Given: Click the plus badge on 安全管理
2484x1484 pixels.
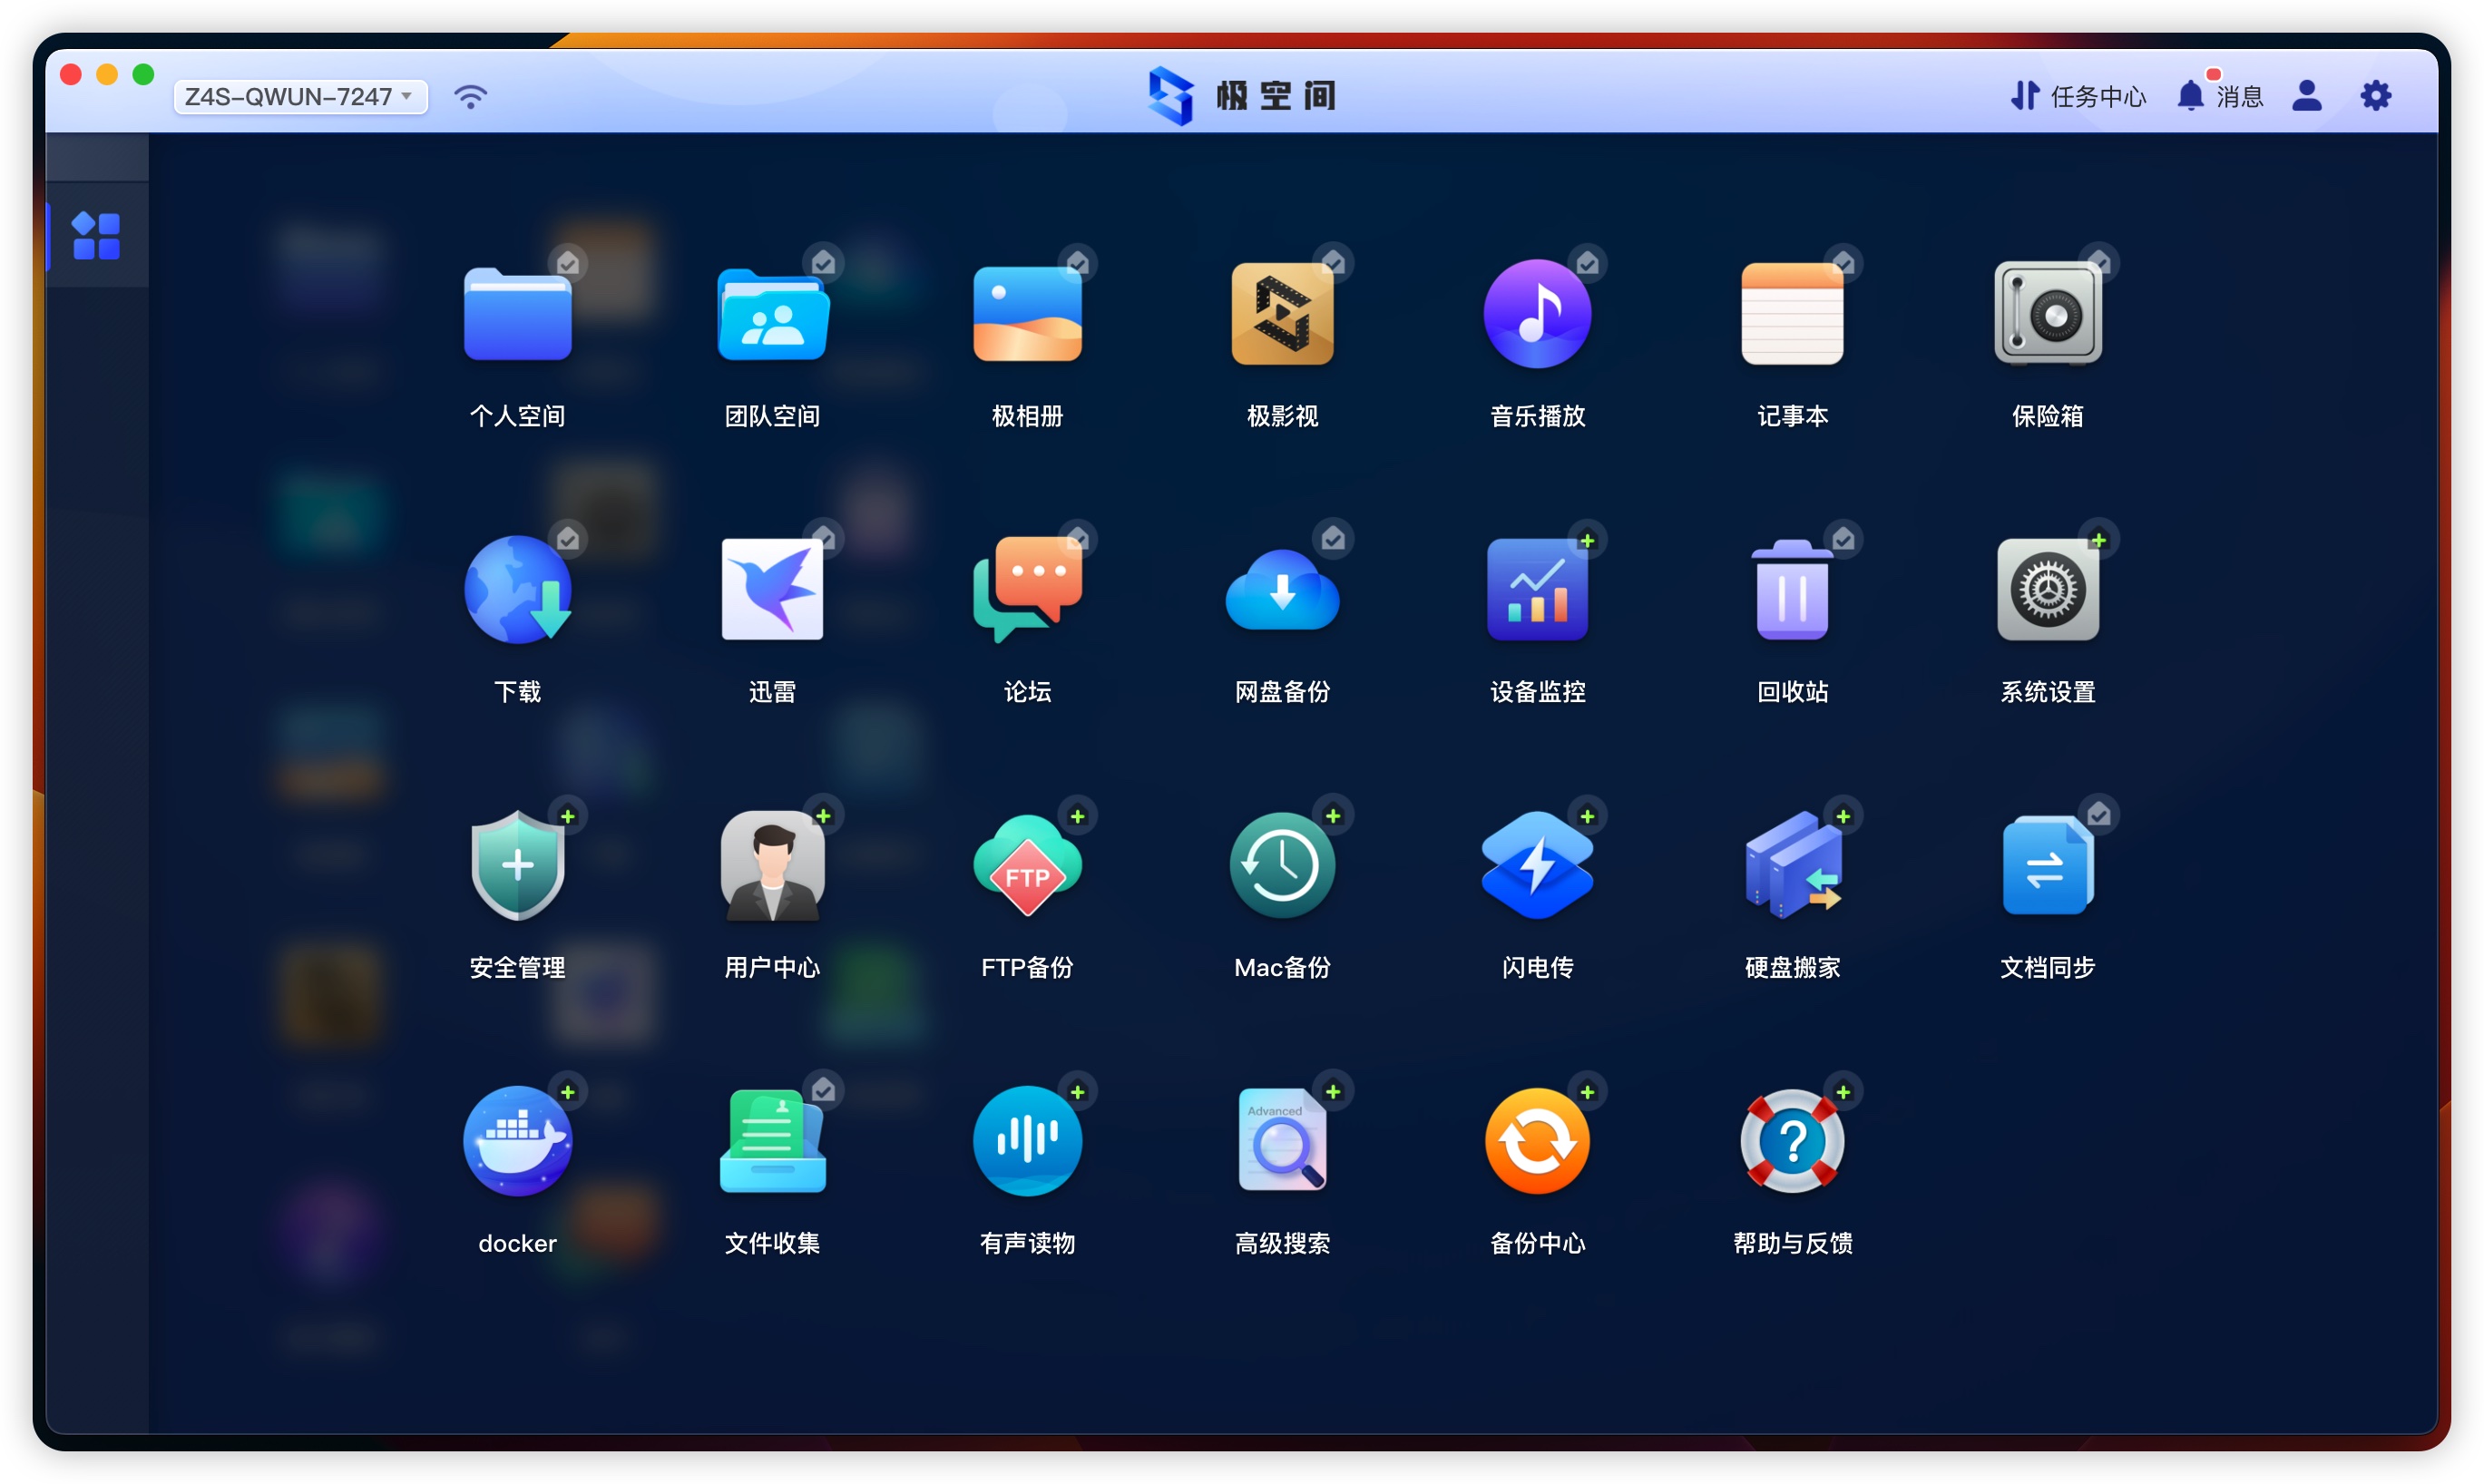Looking at the screenshot, I should click(x=568, y=816).
